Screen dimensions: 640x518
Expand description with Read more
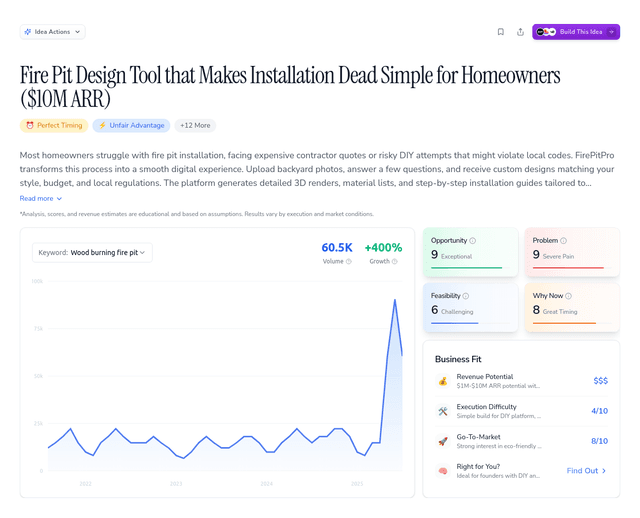point(41,199)
